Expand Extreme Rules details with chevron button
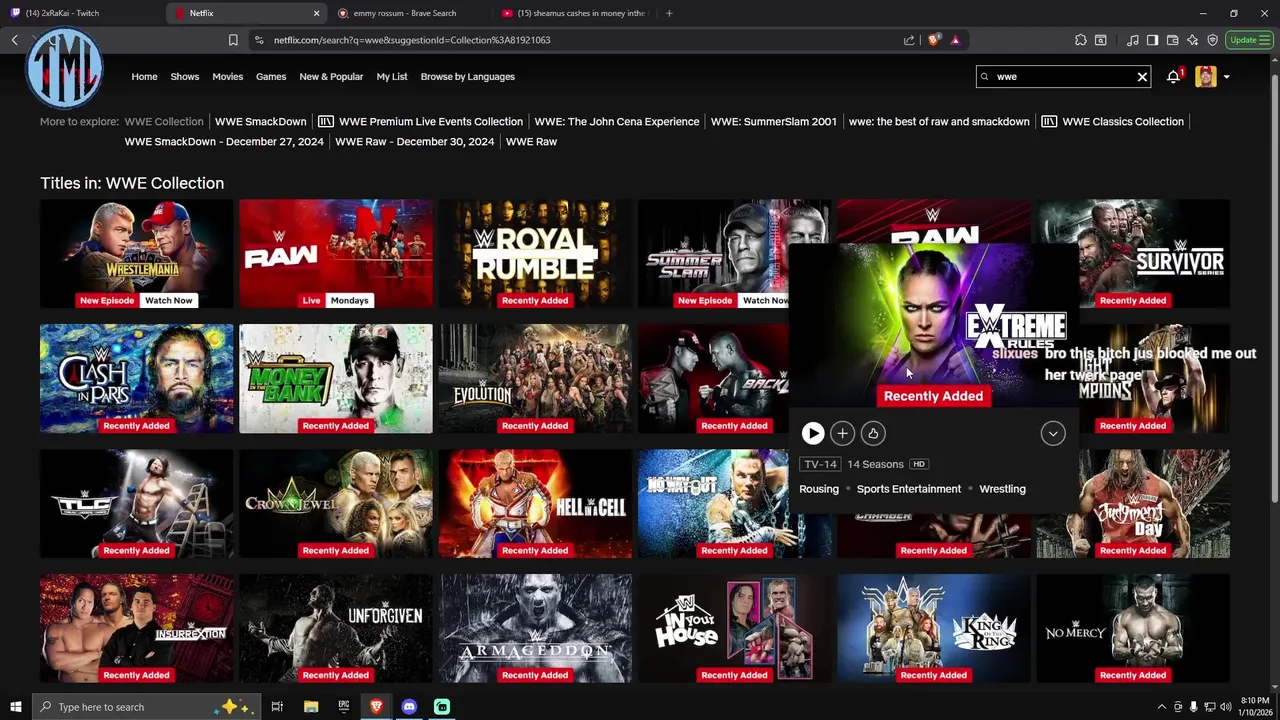This screenshot has width=1280, height=720. pyautogui.click(x=1053, y=433)
